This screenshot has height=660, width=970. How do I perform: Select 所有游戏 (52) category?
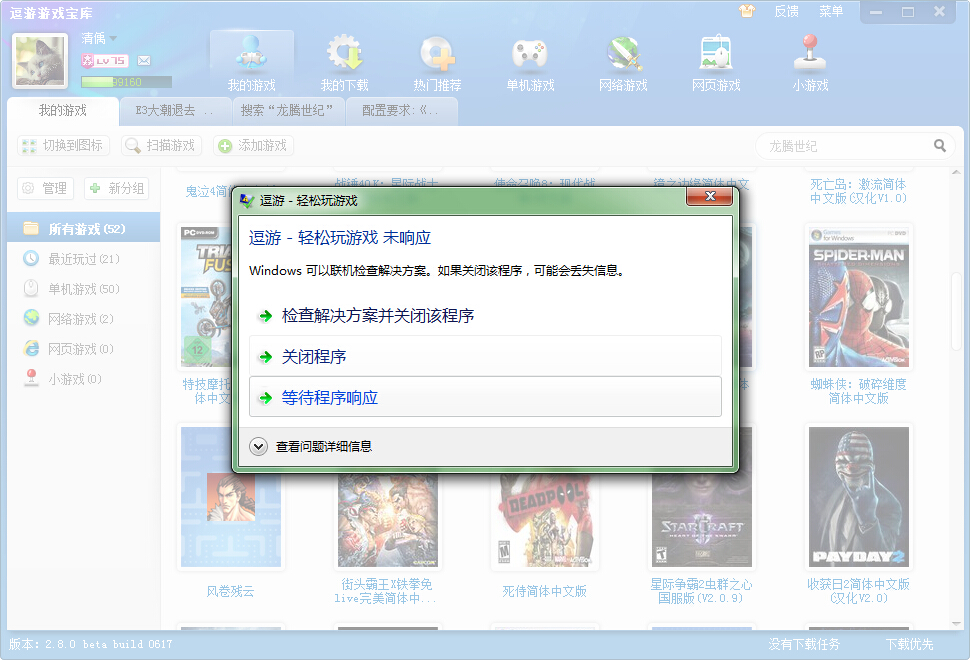[x=84, y=228]
